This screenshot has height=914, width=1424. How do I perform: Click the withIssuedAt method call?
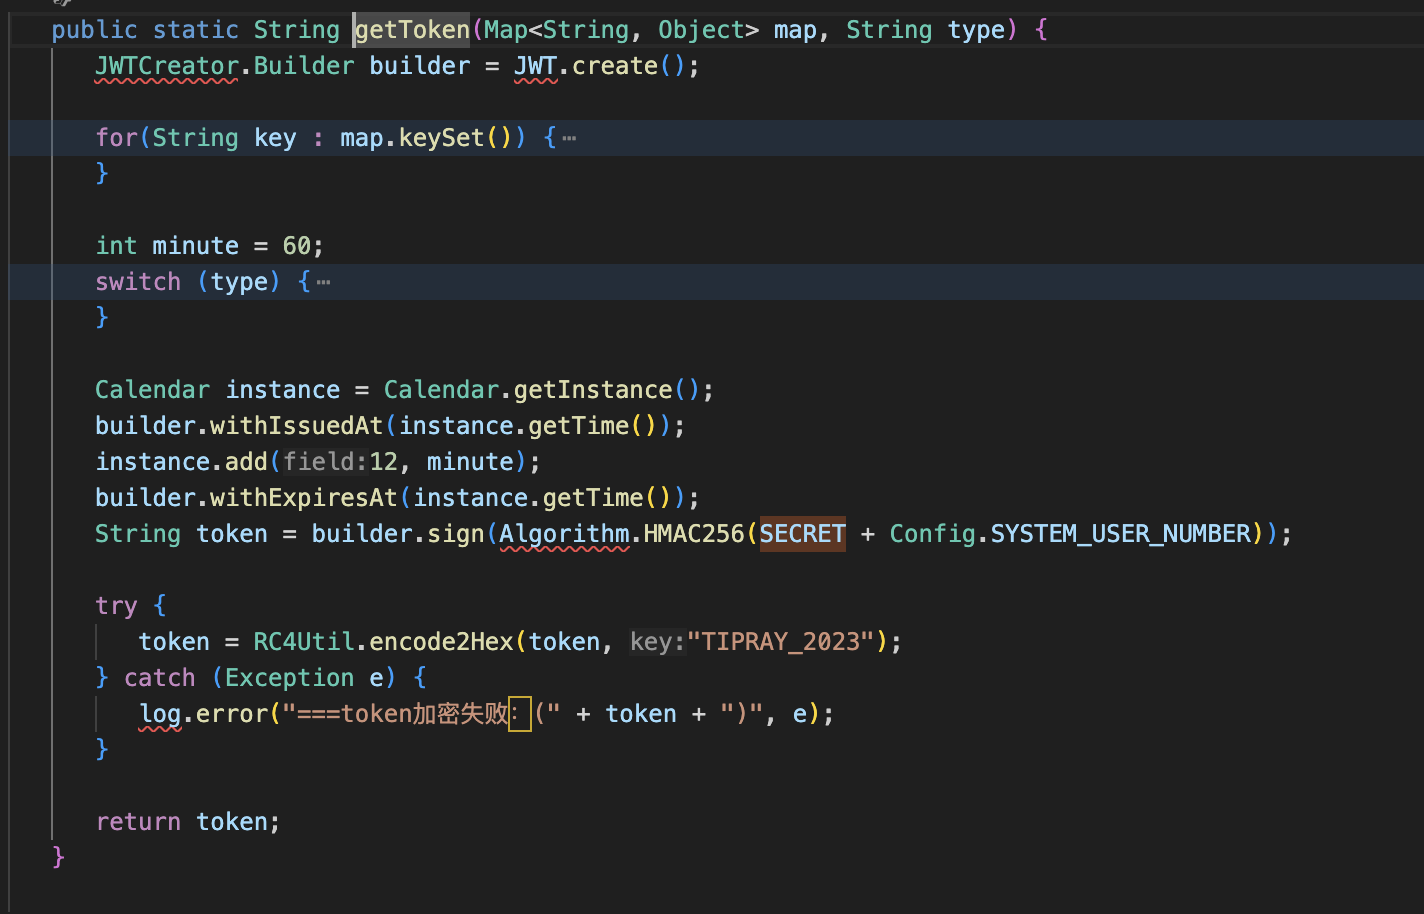(296, 426)
